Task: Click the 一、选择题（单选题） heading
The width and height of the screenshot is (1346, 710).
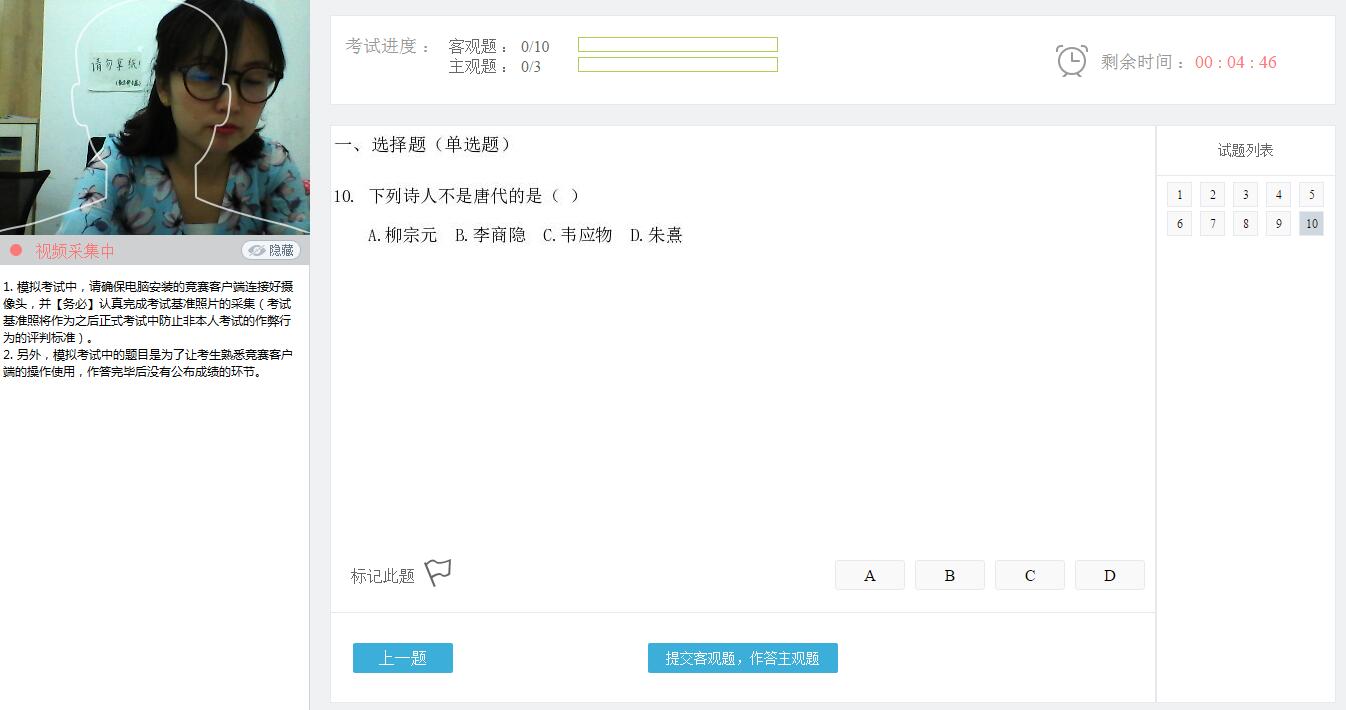Action: pos(424,145)
